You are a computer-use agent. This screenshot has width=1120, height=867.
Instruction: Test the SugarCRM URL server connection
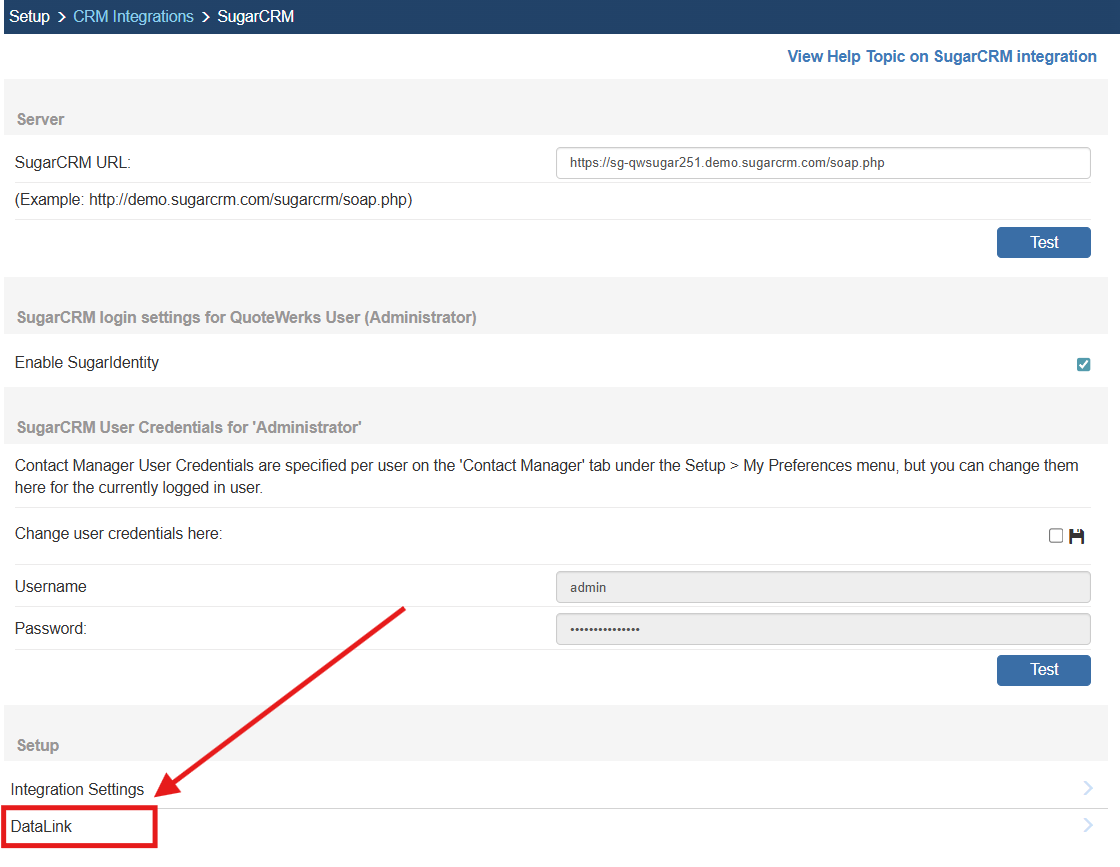[1043, 242]
